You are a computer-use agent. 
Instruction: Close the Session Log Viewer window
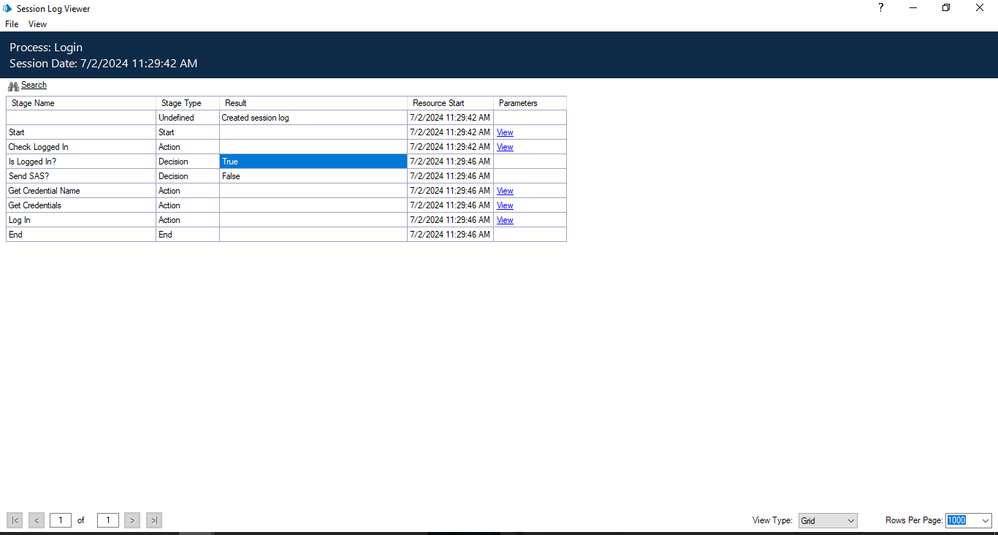(x=980, y=8)
